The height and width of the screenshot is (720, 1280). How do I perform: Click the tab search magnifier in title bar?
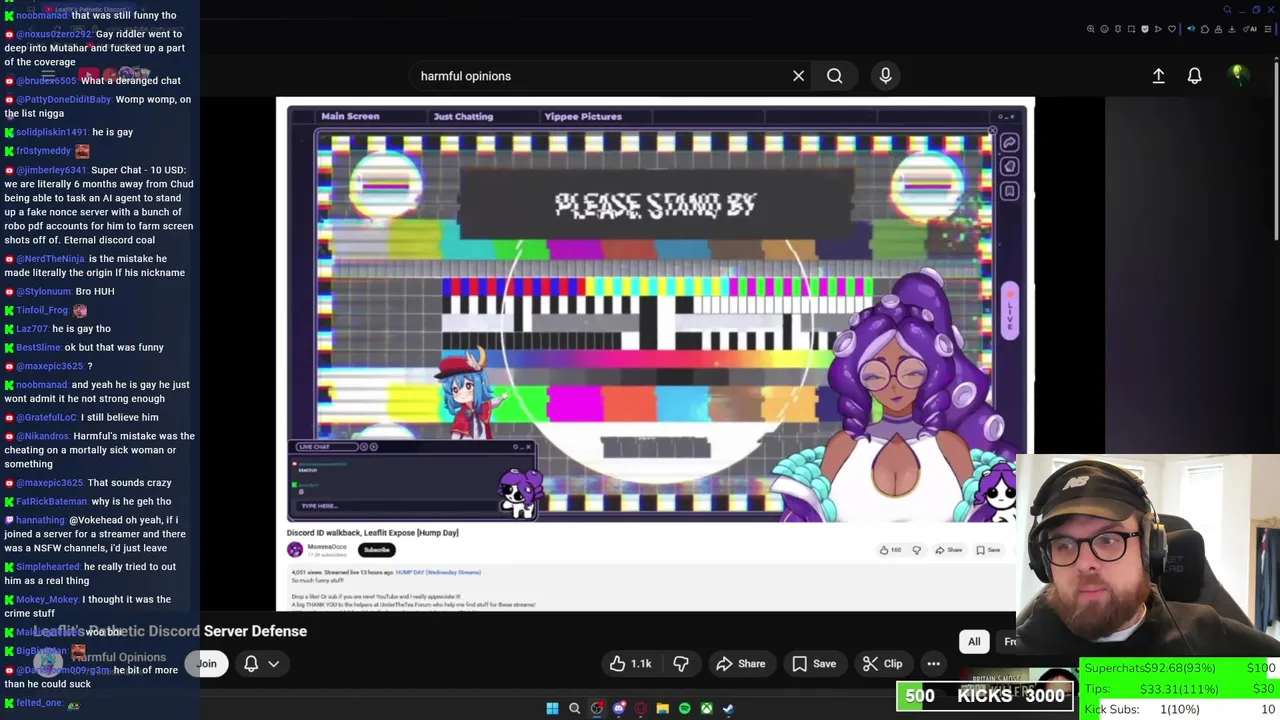tap(1227, 10)
